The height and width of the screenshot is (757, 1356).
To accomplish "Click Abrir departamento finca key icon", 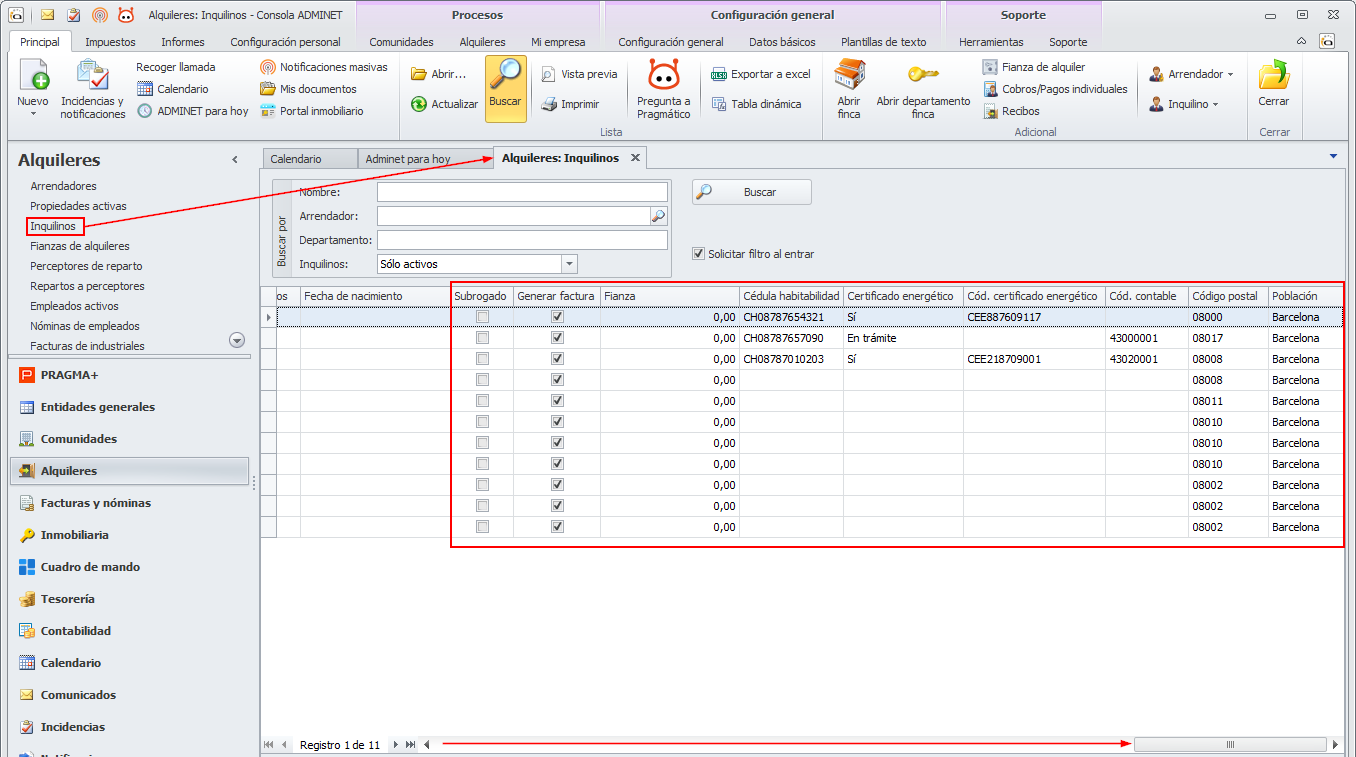I will pos(922,76).
